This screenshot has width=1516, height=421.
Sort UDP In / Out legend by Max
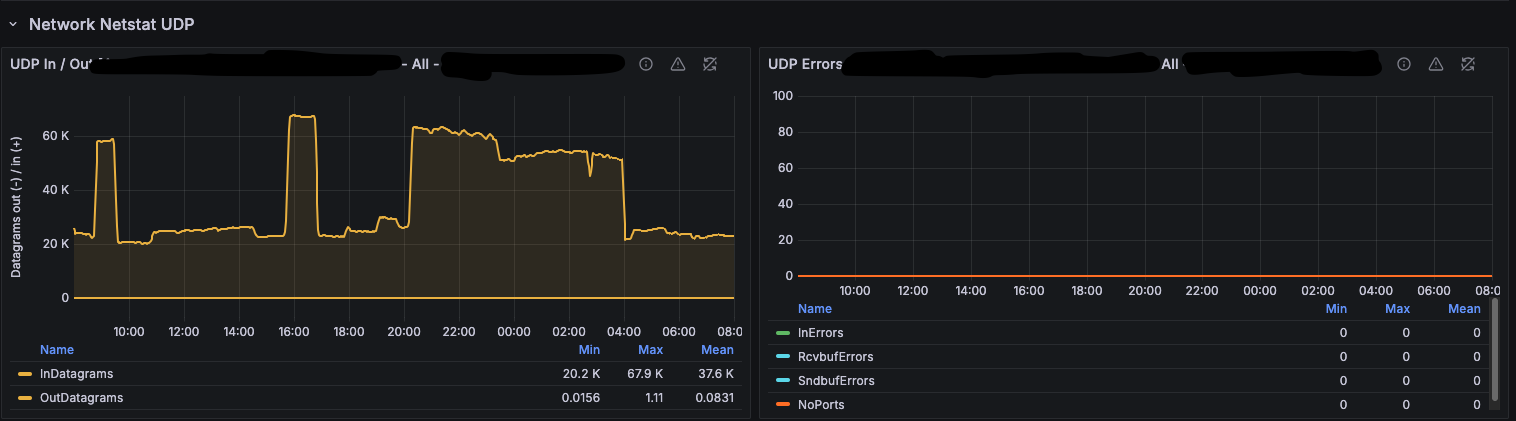[x=651, y=350]
